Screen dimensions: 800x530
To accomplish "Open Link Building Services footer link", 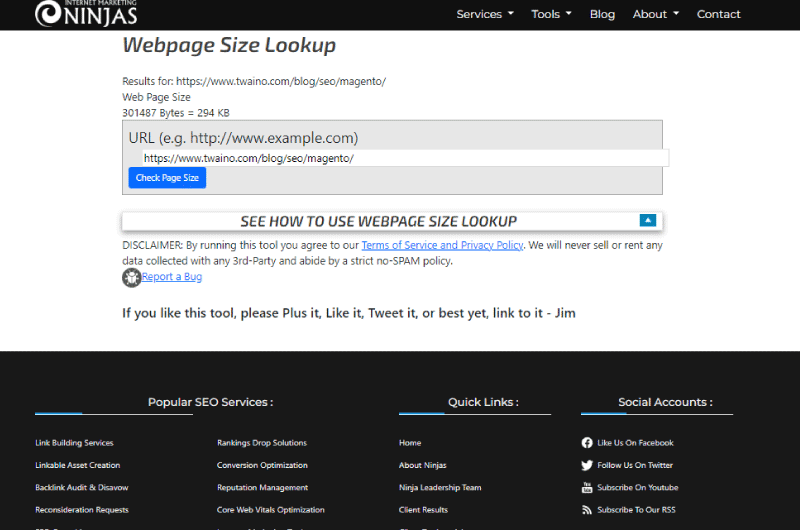I will pos(74,443).
